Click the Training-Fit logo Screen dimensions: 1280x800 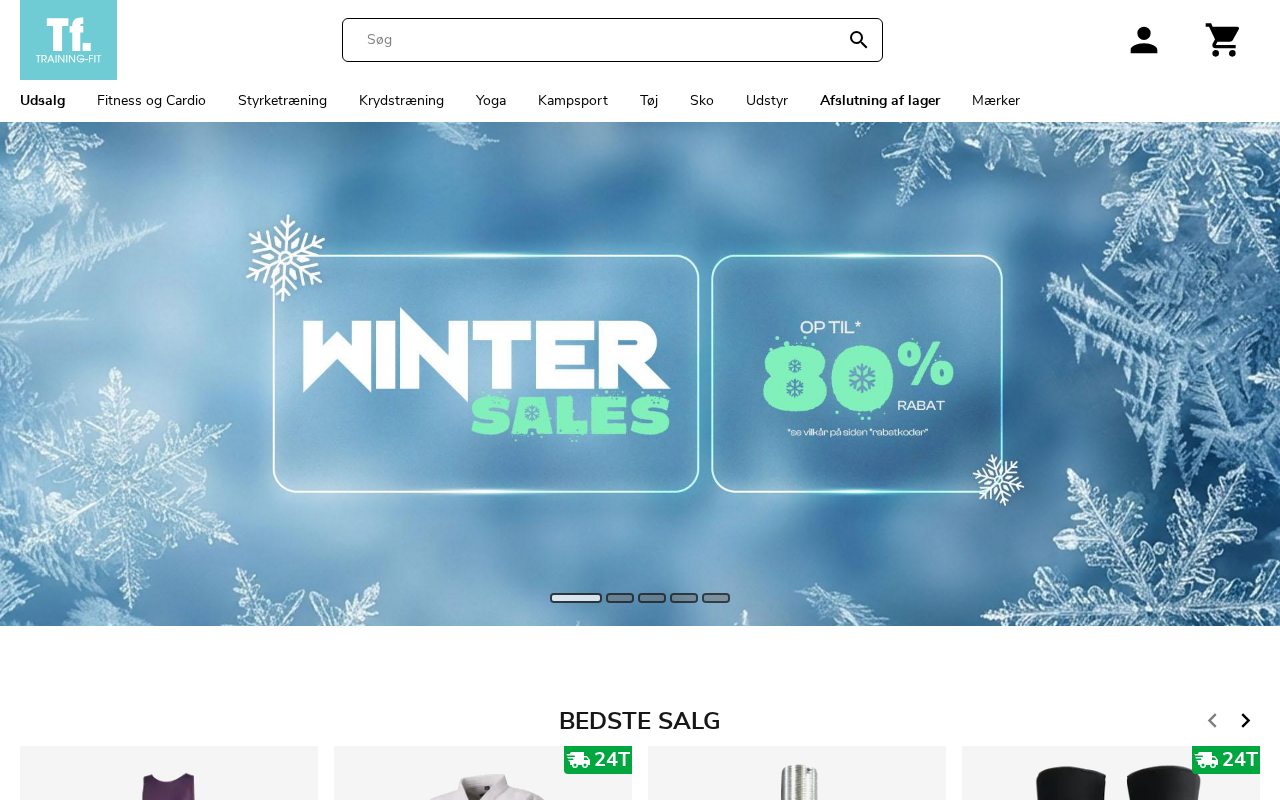pyautogui.click(x=68, y=40)
